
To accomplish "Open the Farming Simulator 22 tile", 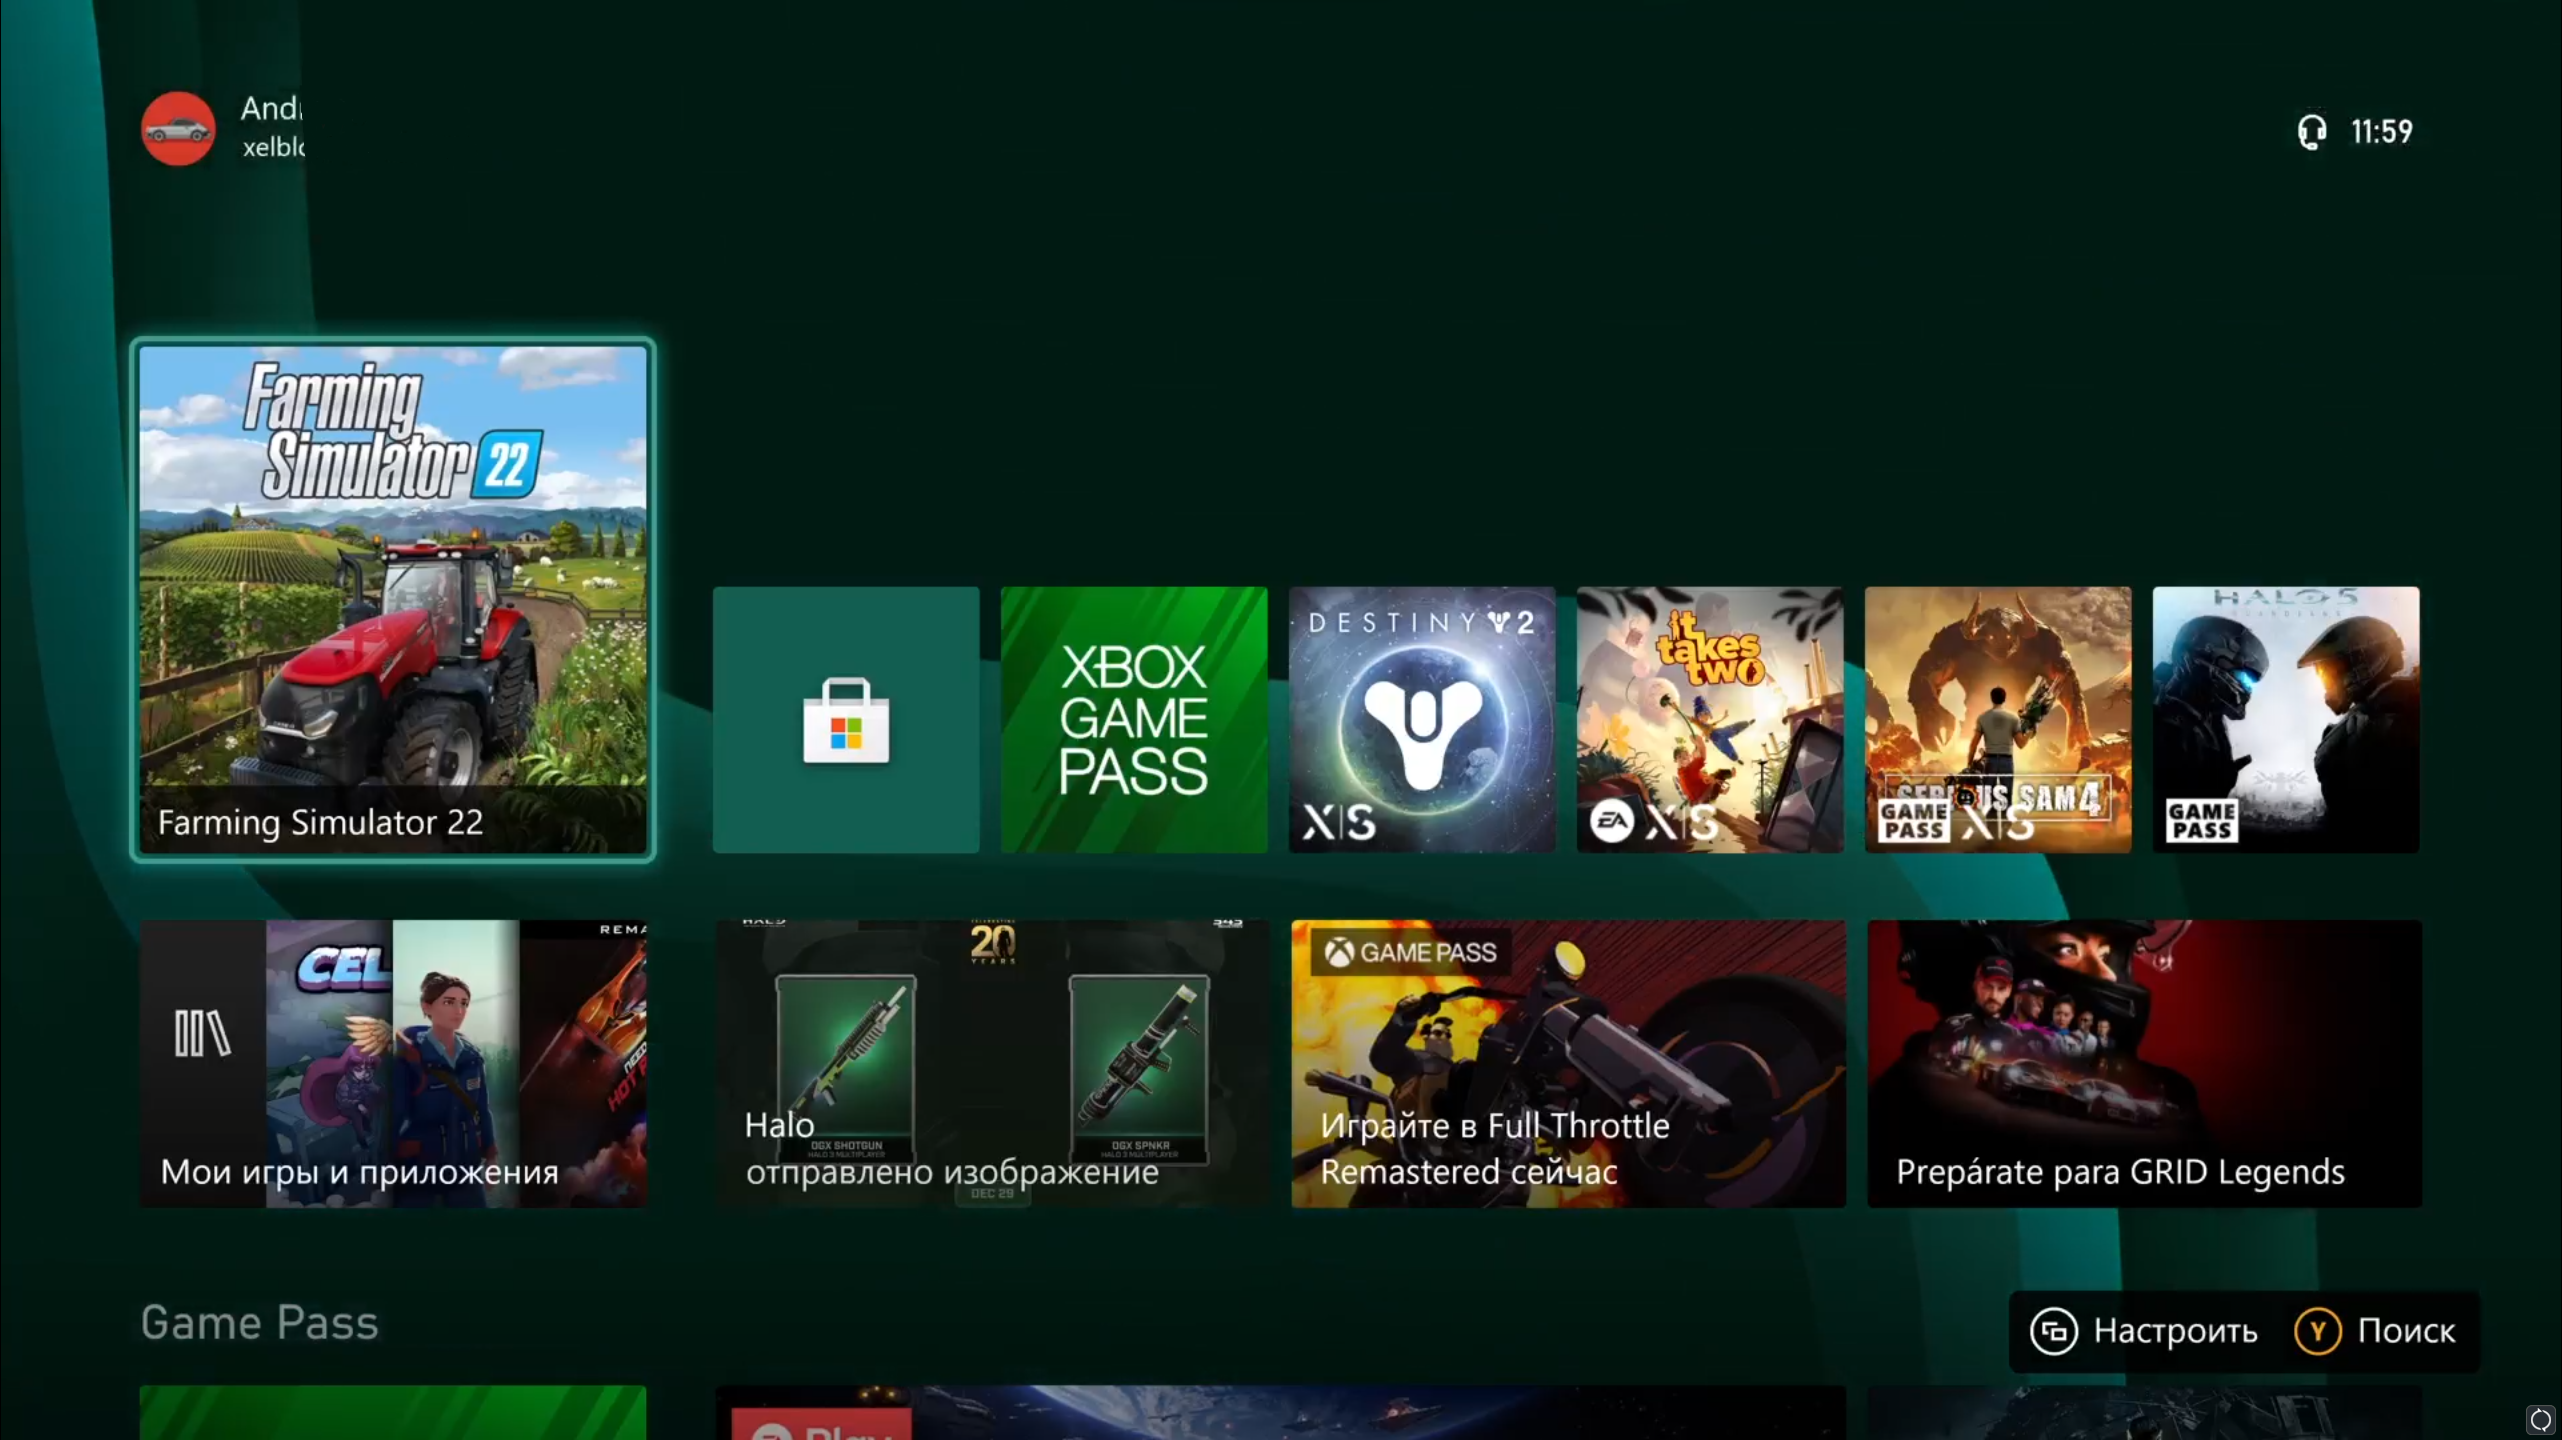I will click(393, 600).
